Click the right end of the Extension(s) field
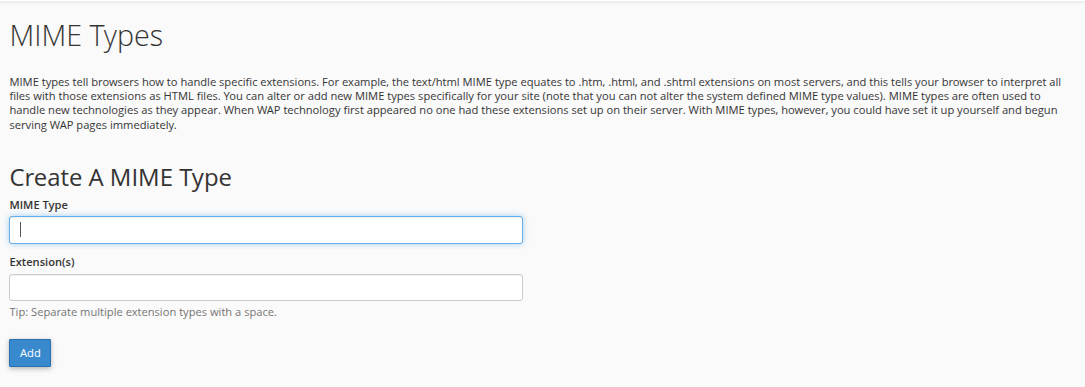1085x387 pixels. click(509, 287)
